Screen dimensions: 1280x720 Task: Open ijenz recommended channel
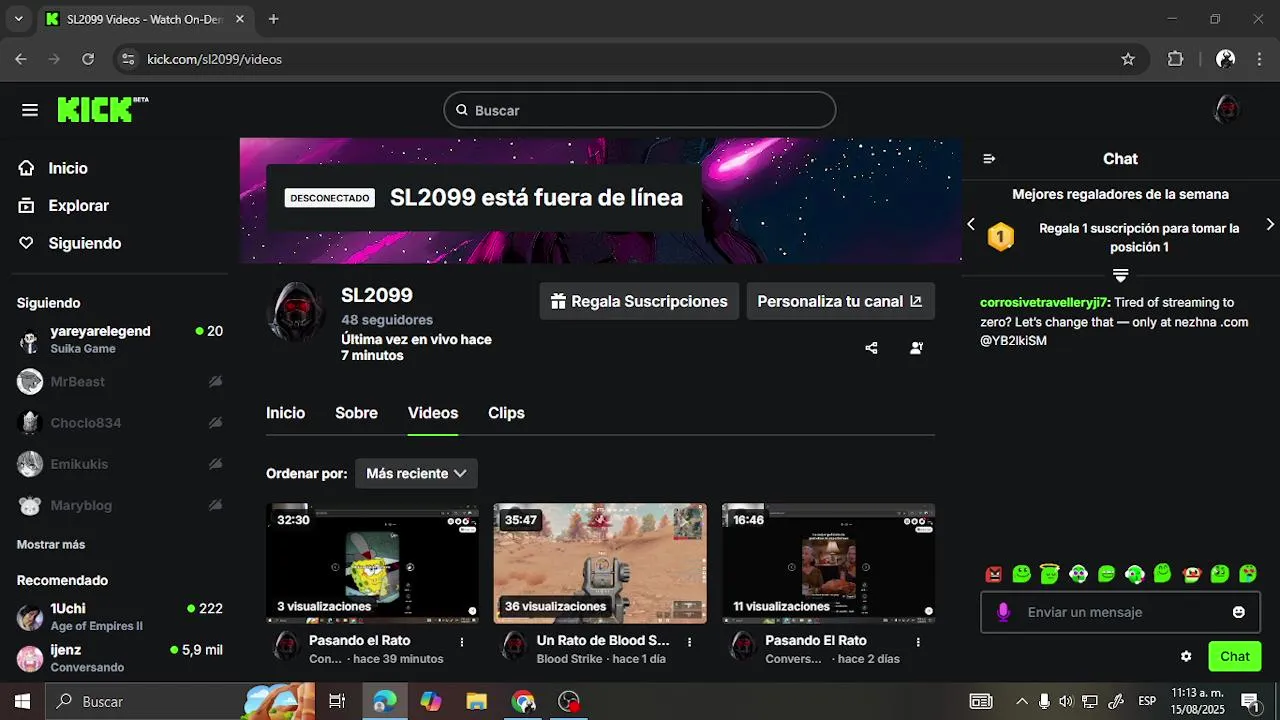[120, 658]
